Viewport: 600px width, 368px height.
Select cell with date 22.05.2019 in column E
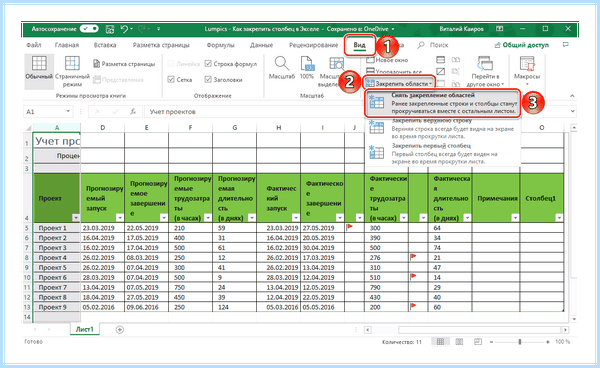click(146, 228)
